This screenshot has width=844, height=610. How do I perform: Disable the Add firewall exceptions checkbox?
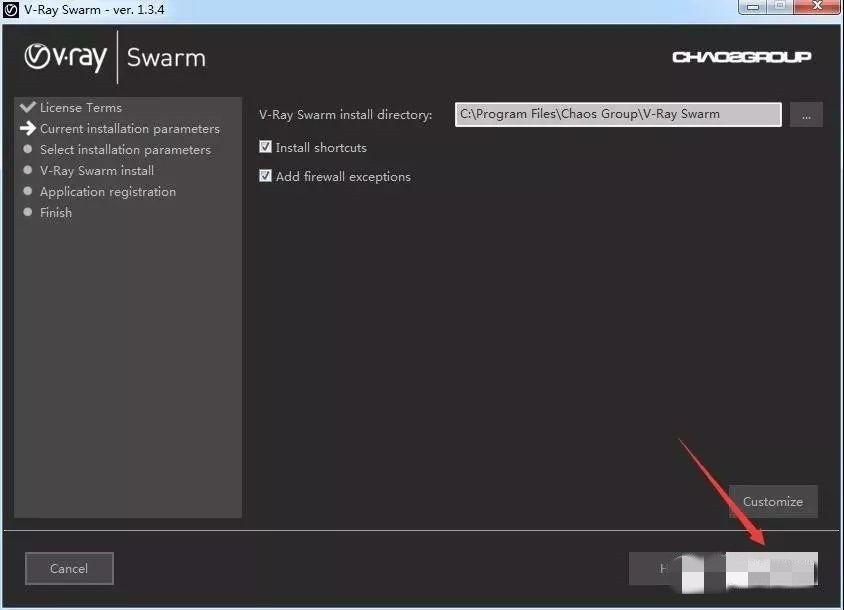point(266,176)
